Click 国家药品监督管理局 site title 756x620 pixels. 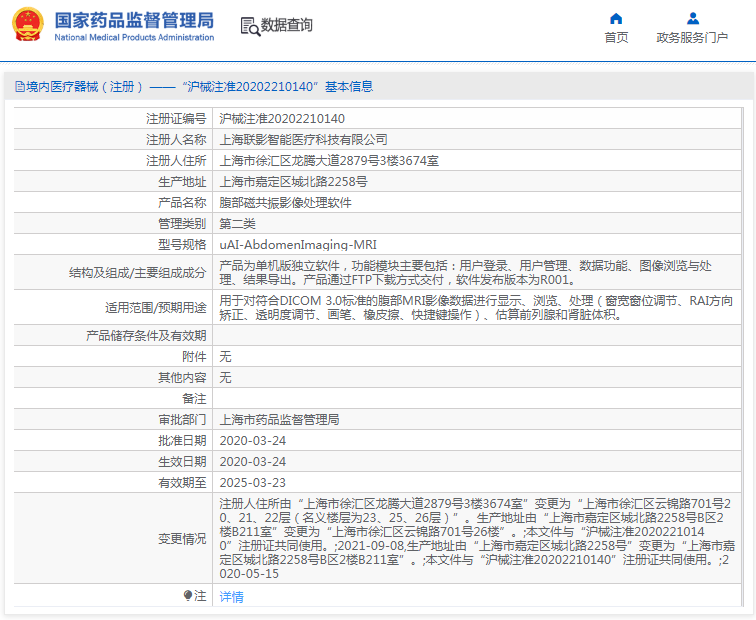(x=134, y=20)
